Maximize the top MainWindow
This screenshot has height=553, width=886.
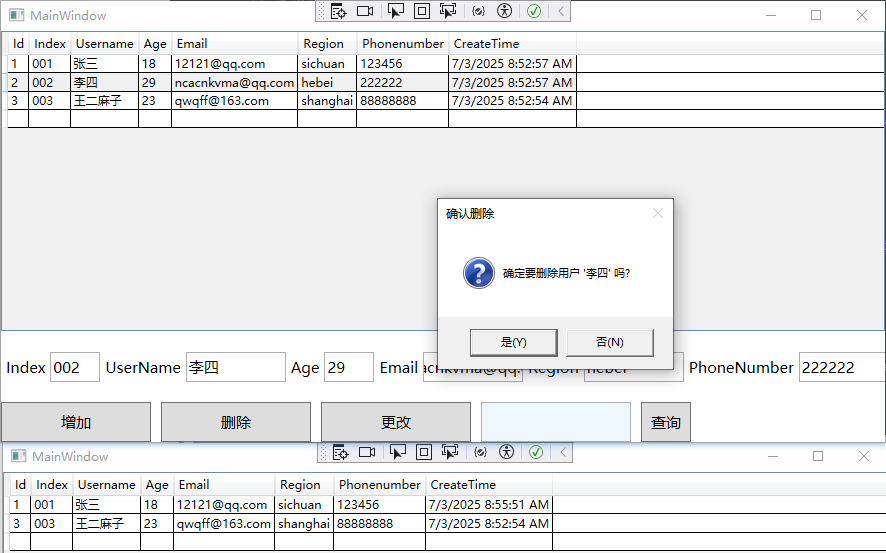[816, 15]
